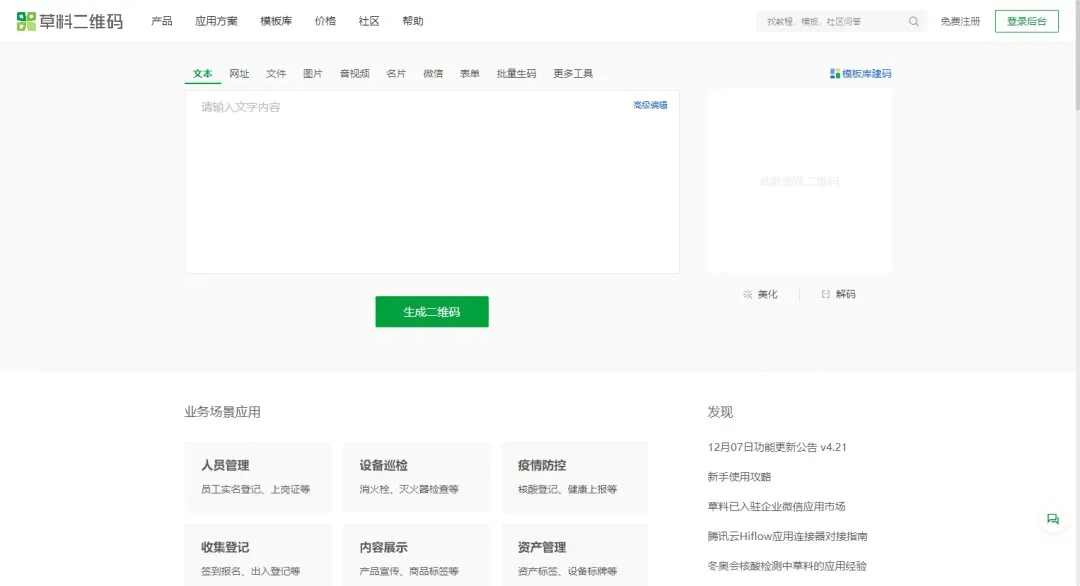Image resolution: width=1080 pixels, height=586 pixels.
Task: Read the 新手使用攻略 article
Action: point(739,477)
